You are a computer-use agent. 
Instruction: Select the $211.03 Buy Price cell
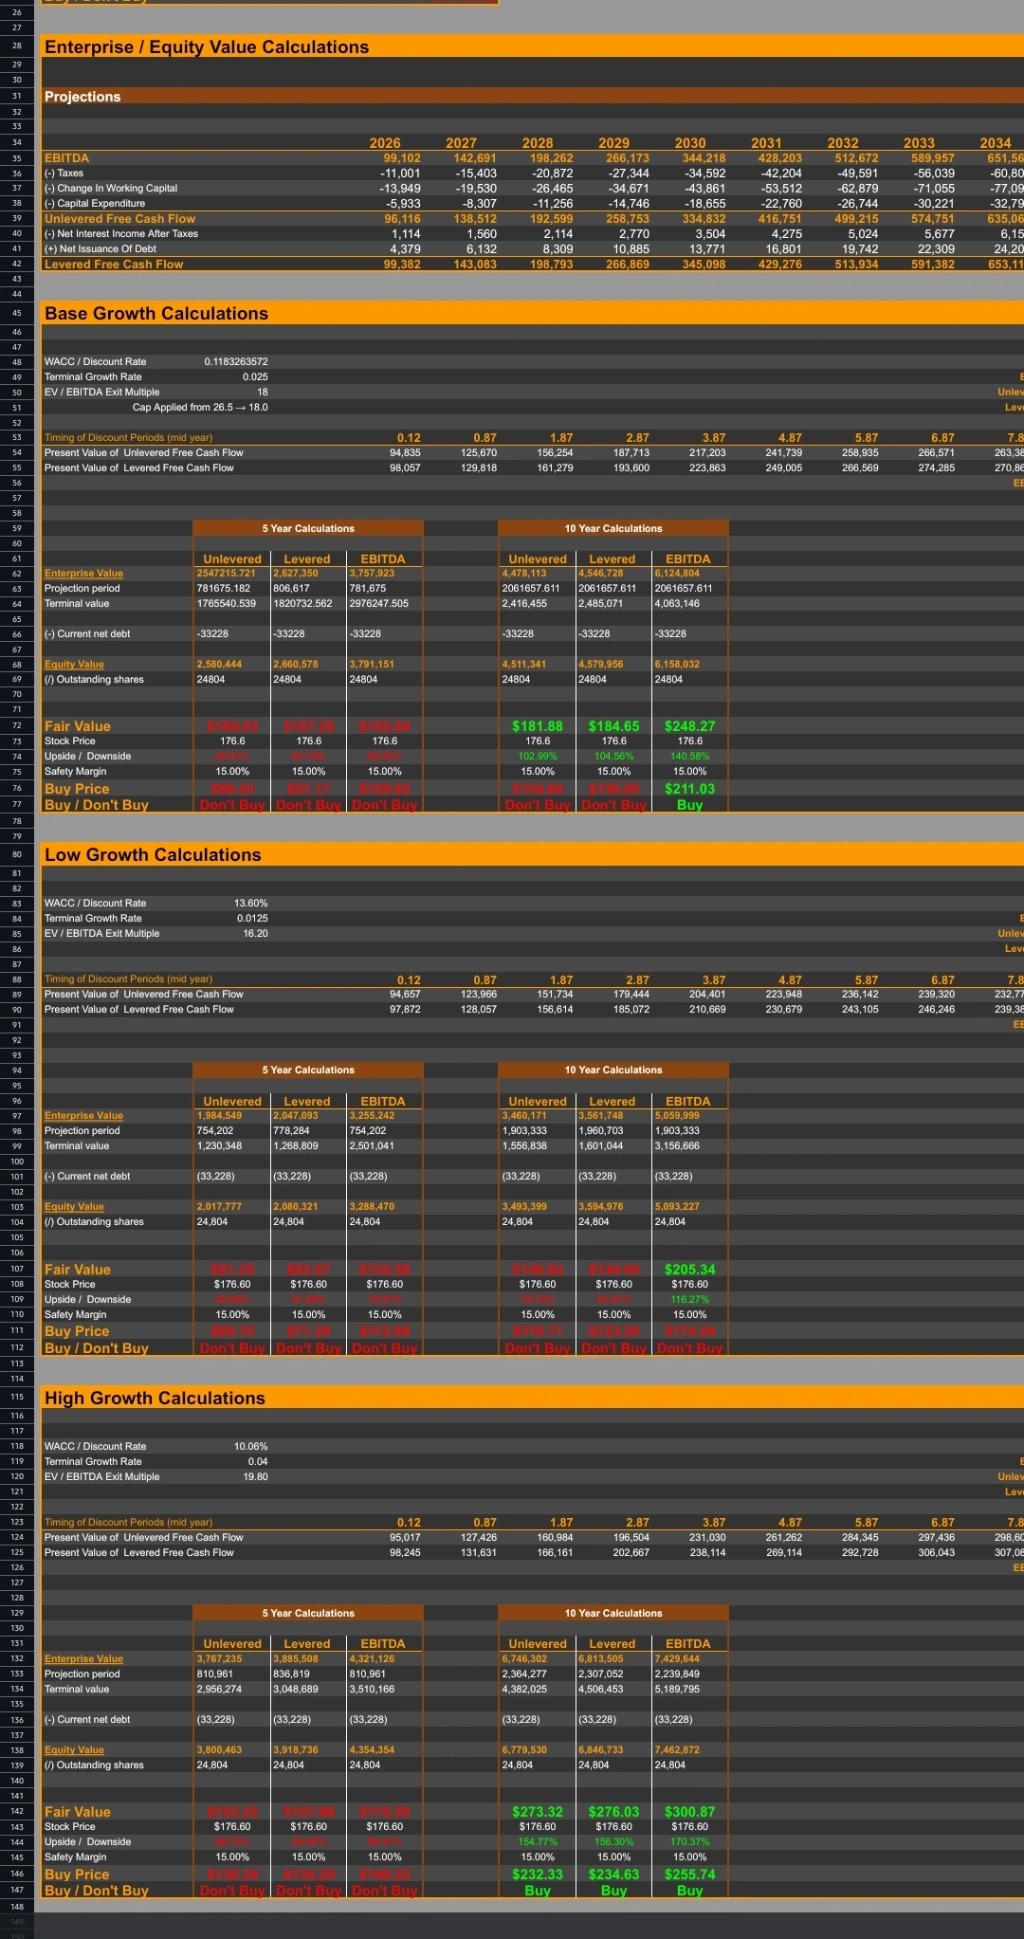tap(690, 789)
